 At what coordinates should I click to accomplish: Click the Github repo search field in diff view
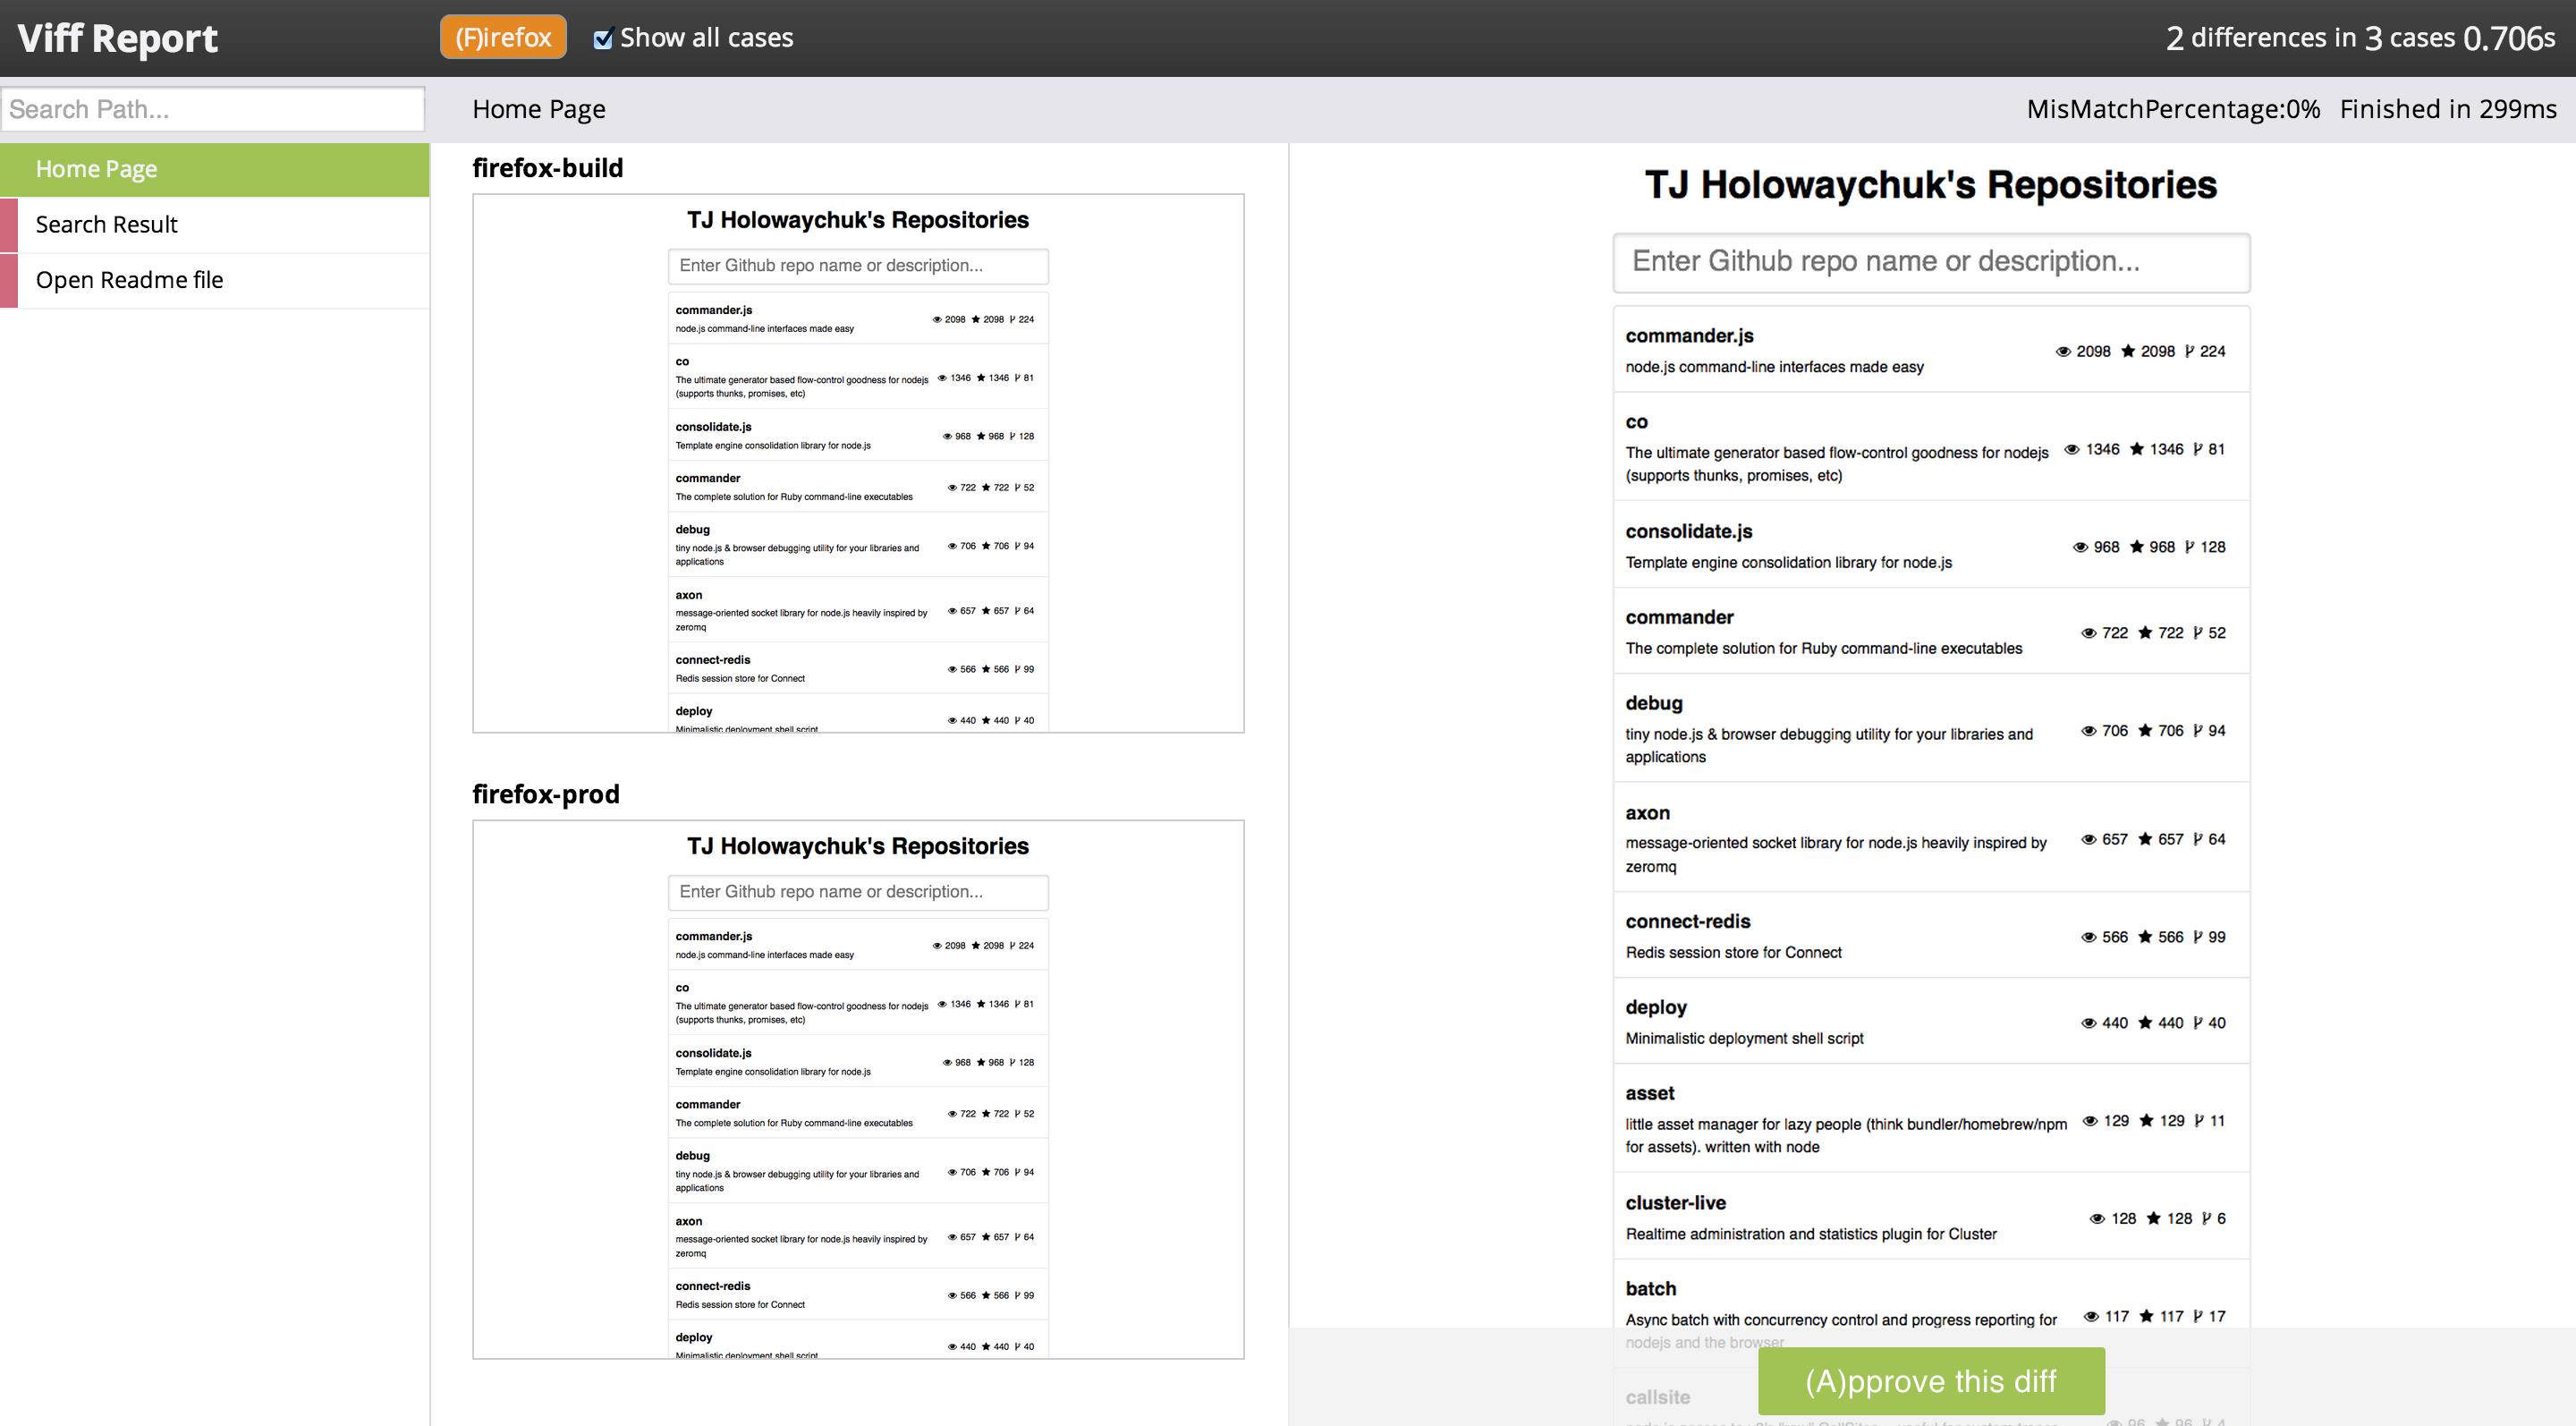(x=1931, y=262)
